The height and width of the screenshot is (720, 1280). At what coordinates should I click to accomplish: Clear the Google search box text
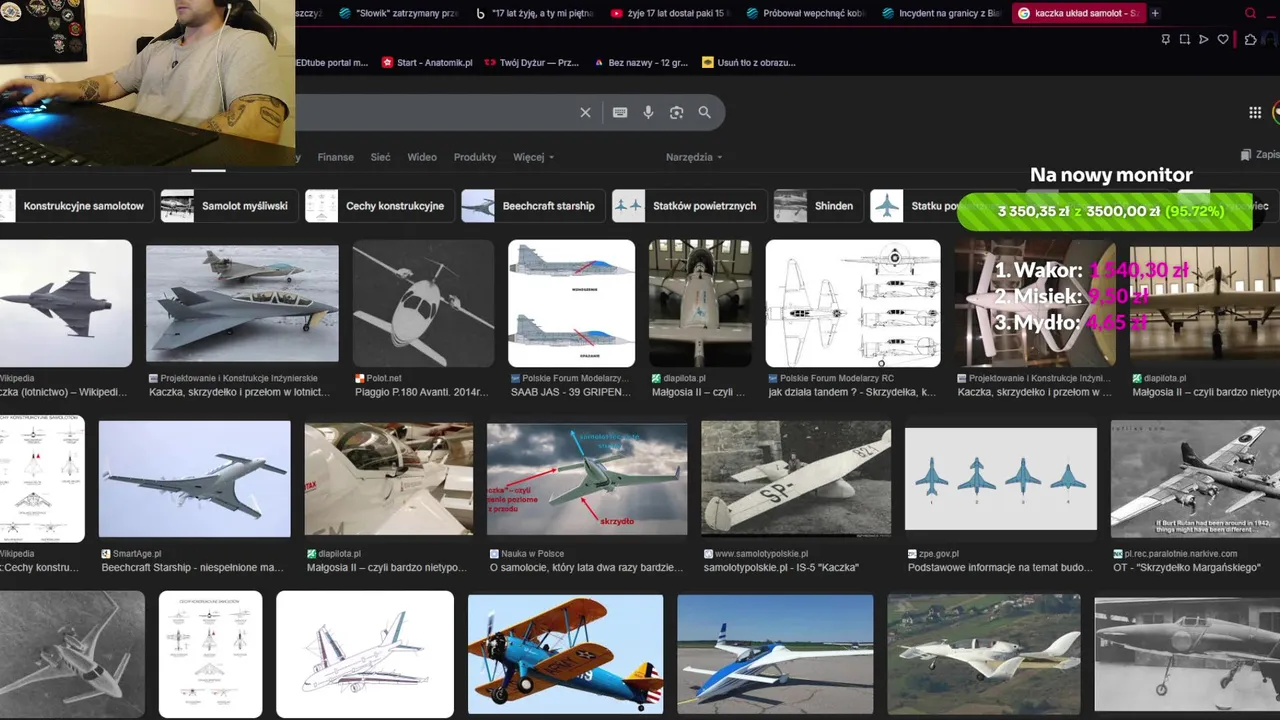585,113
